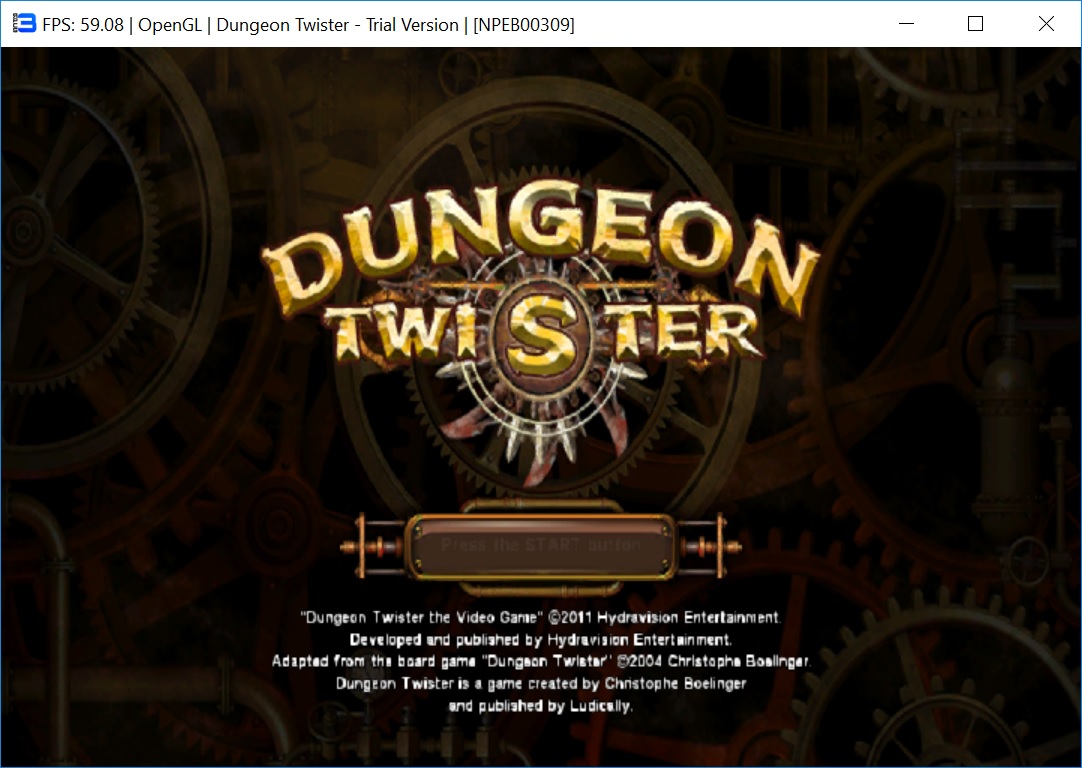Close the Dungeon Twister emulator window
This screenshot has height=768, width=1082.
(x=1045, y=24)
